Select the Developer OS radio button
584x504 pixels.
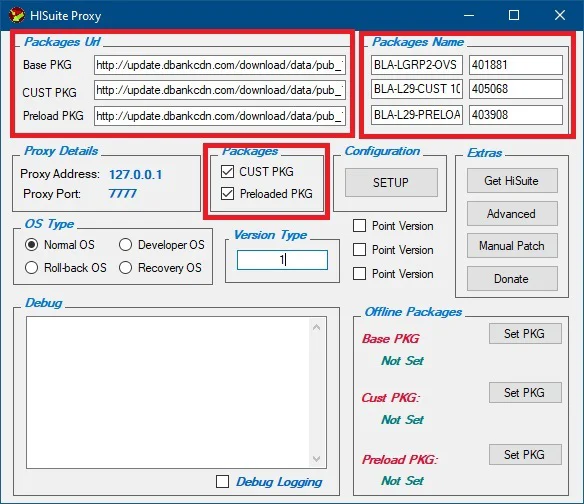tap(126, 245)
